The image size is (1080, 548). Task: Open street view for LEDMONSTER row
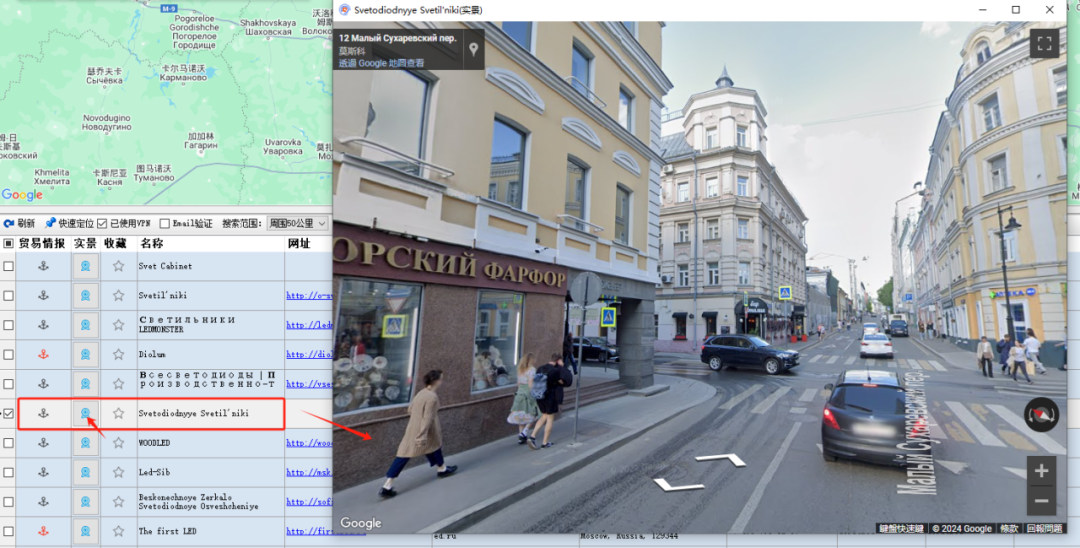(x=85, y=325)
